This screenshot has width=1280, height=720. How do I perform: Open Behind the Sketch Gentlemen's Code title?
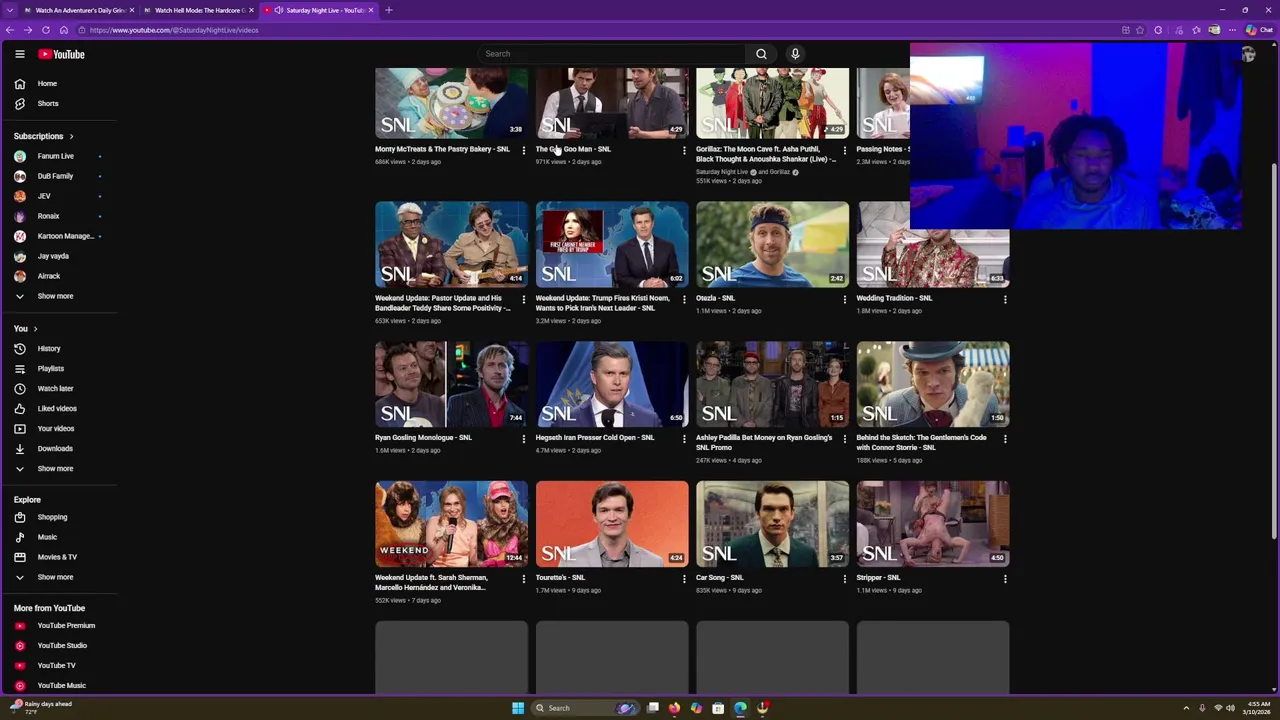pyautogui.click(x=921, y=443)
